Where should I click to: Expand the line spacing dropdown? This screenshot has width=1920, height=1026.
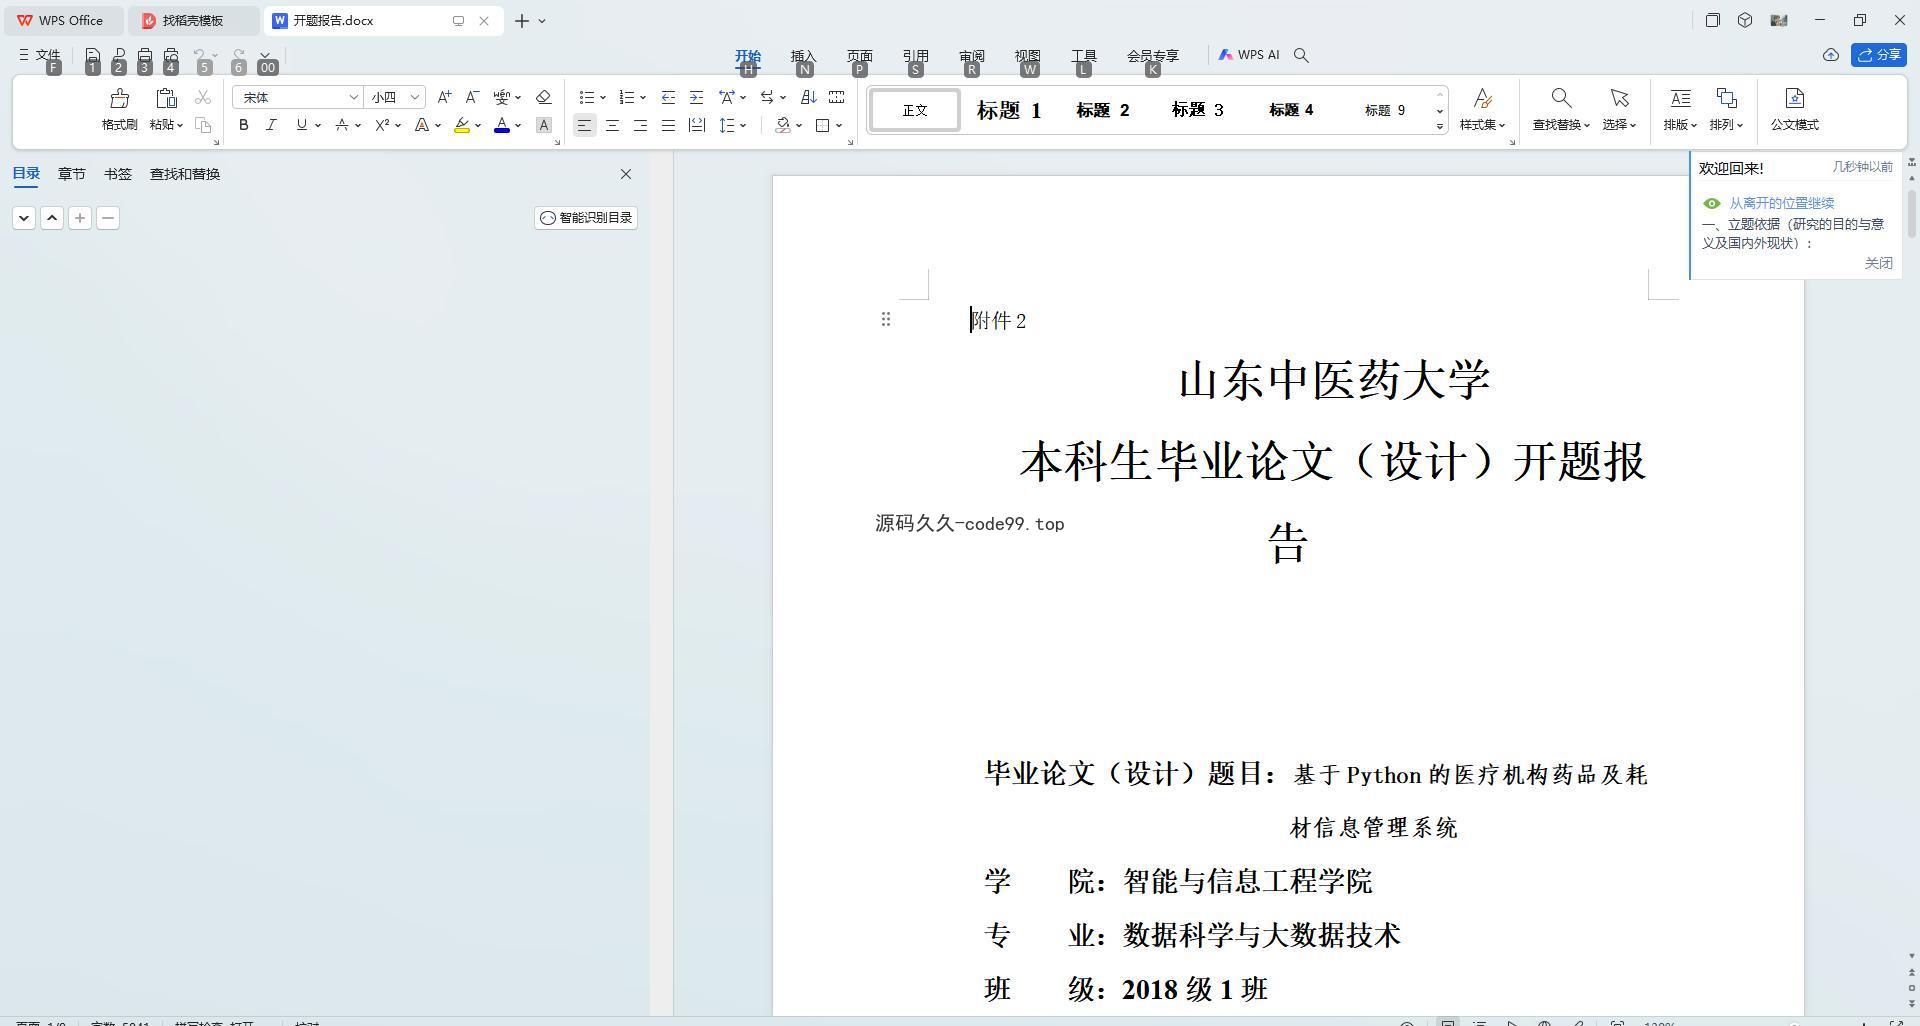pos(743,126)
